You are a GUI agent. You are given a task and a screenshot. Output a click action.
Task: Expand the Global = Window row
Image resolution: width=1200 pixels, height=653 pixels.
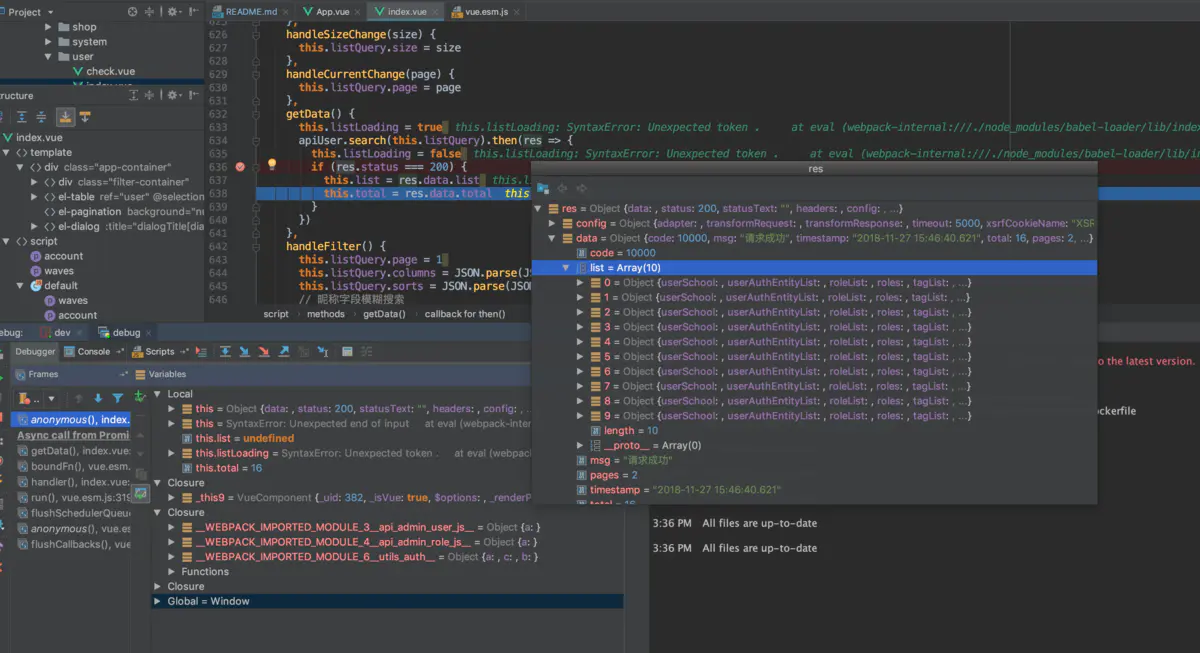(x=157, y=601)
